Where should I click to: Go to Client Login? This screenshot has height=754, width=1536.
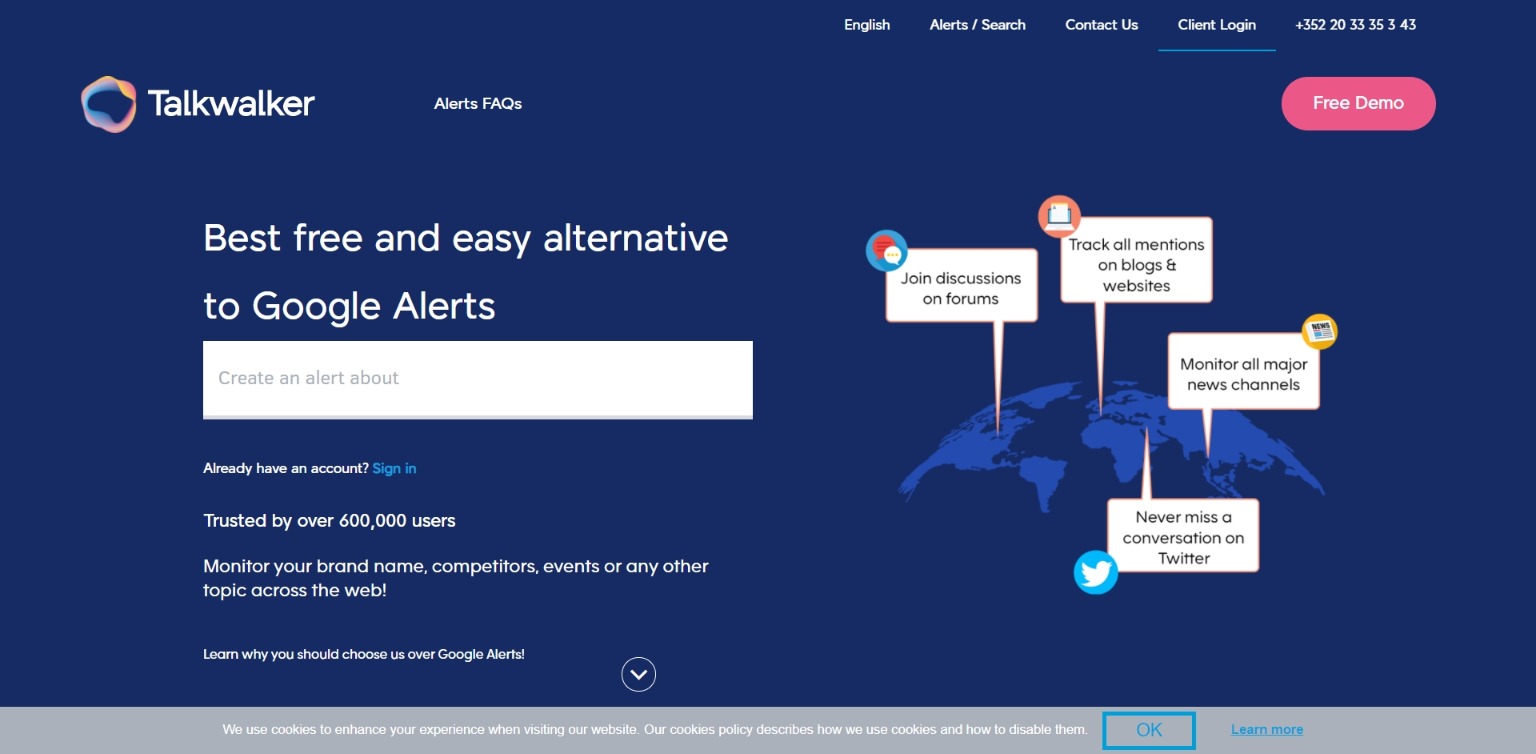click(x=1217, y=25)
